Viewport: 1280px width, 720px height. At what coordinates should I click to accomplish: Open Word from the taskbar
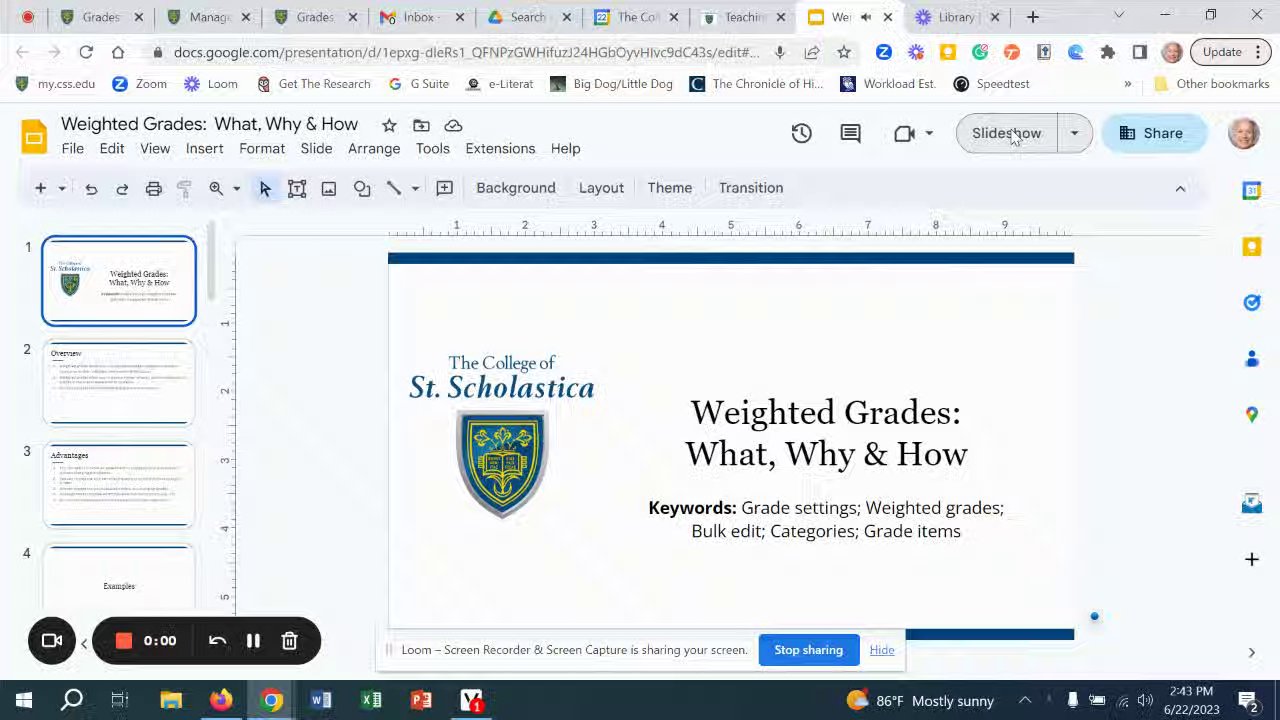point(321,700)
